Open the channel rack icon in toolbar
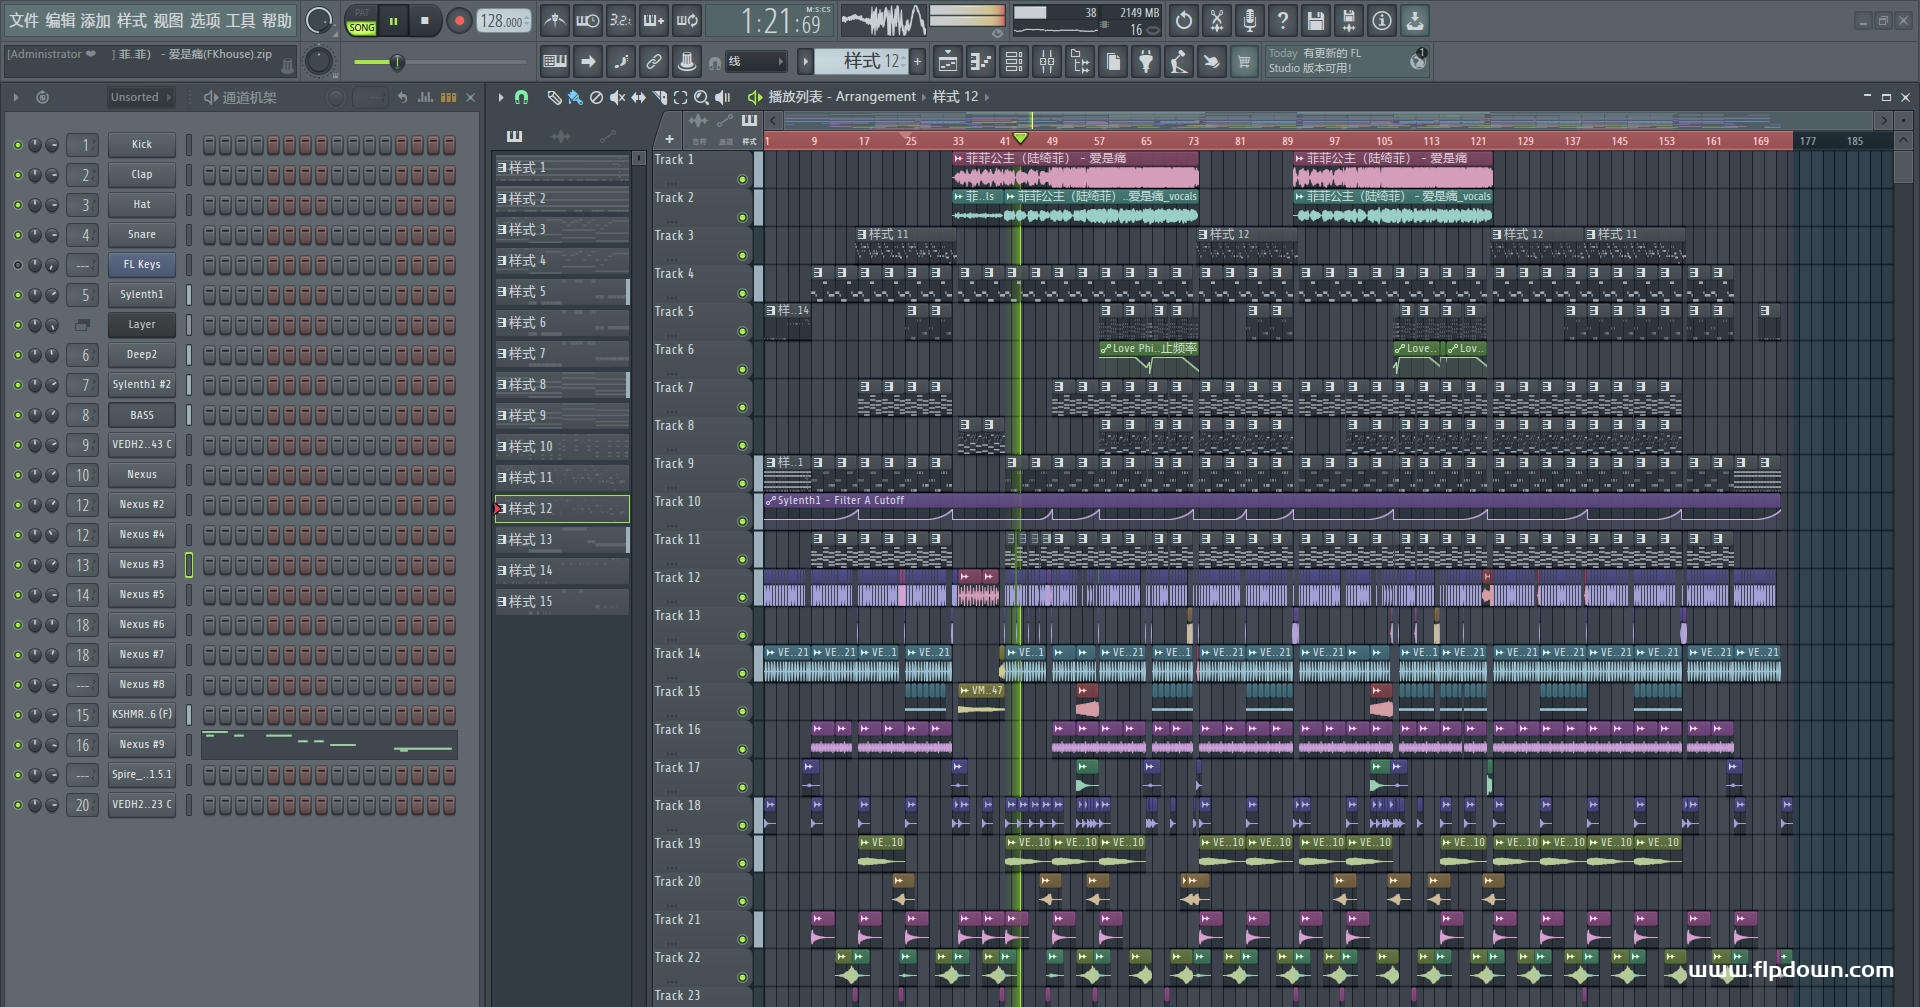Image resolution: width=1920 pixels, height=1007 pixels. (1014, 62)
